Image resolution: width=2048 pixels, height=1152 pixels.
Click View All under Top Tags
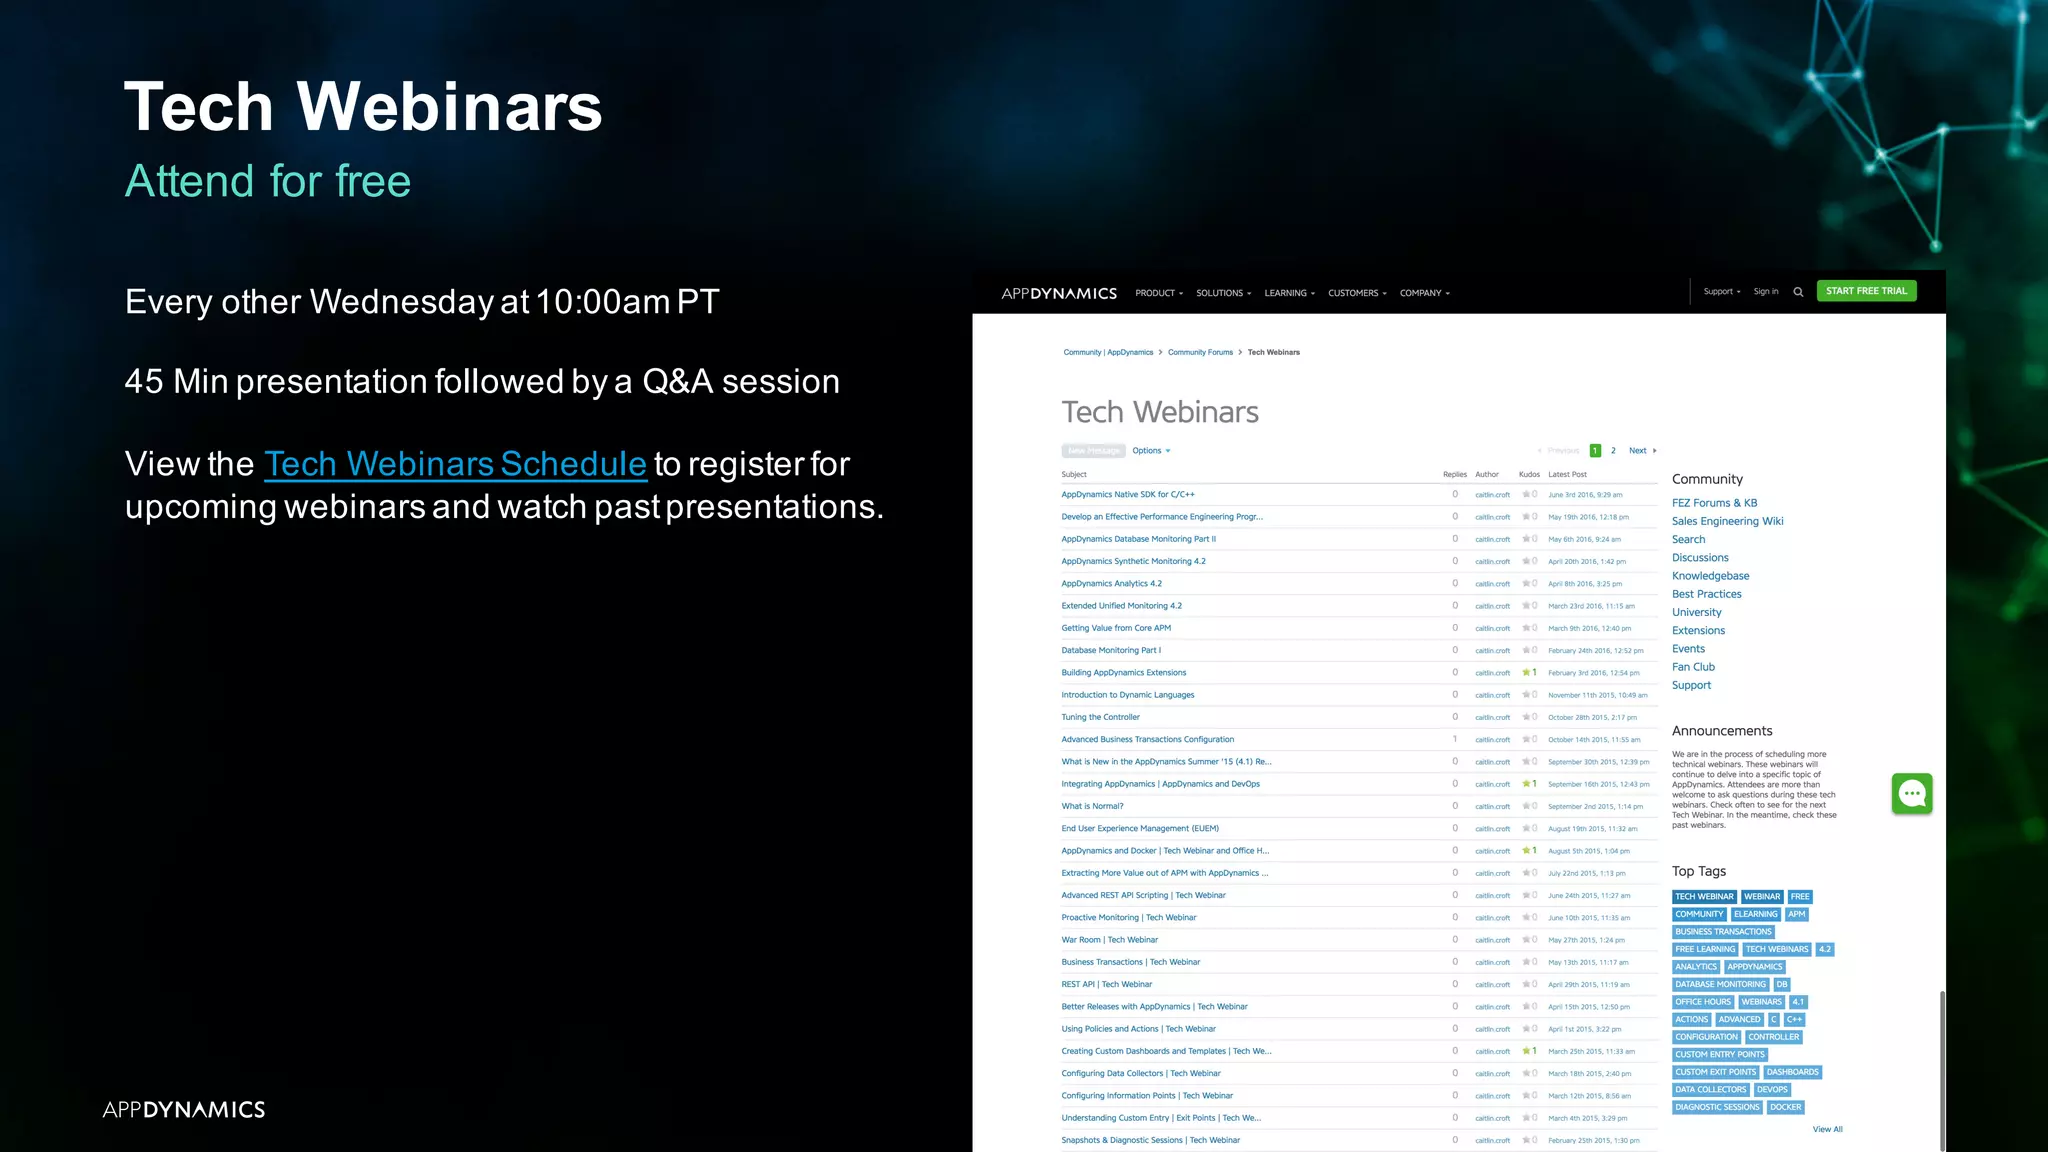(1827, 1130)
